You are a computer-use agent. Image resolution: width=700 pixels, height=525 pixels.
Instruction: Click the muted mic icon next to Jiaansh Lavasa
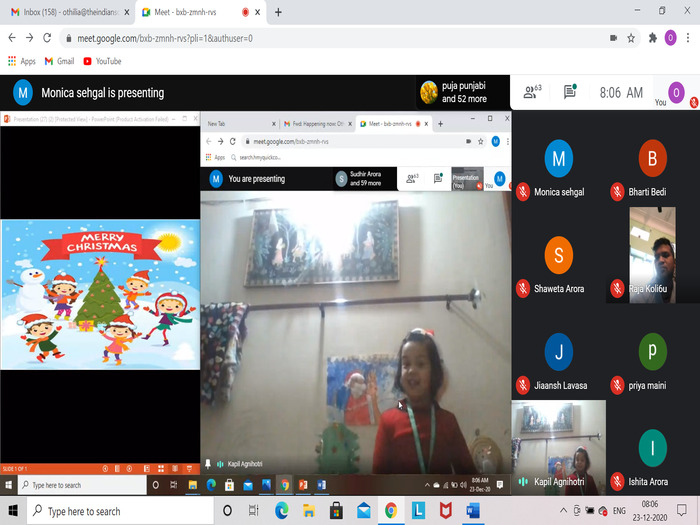point(522,385)
